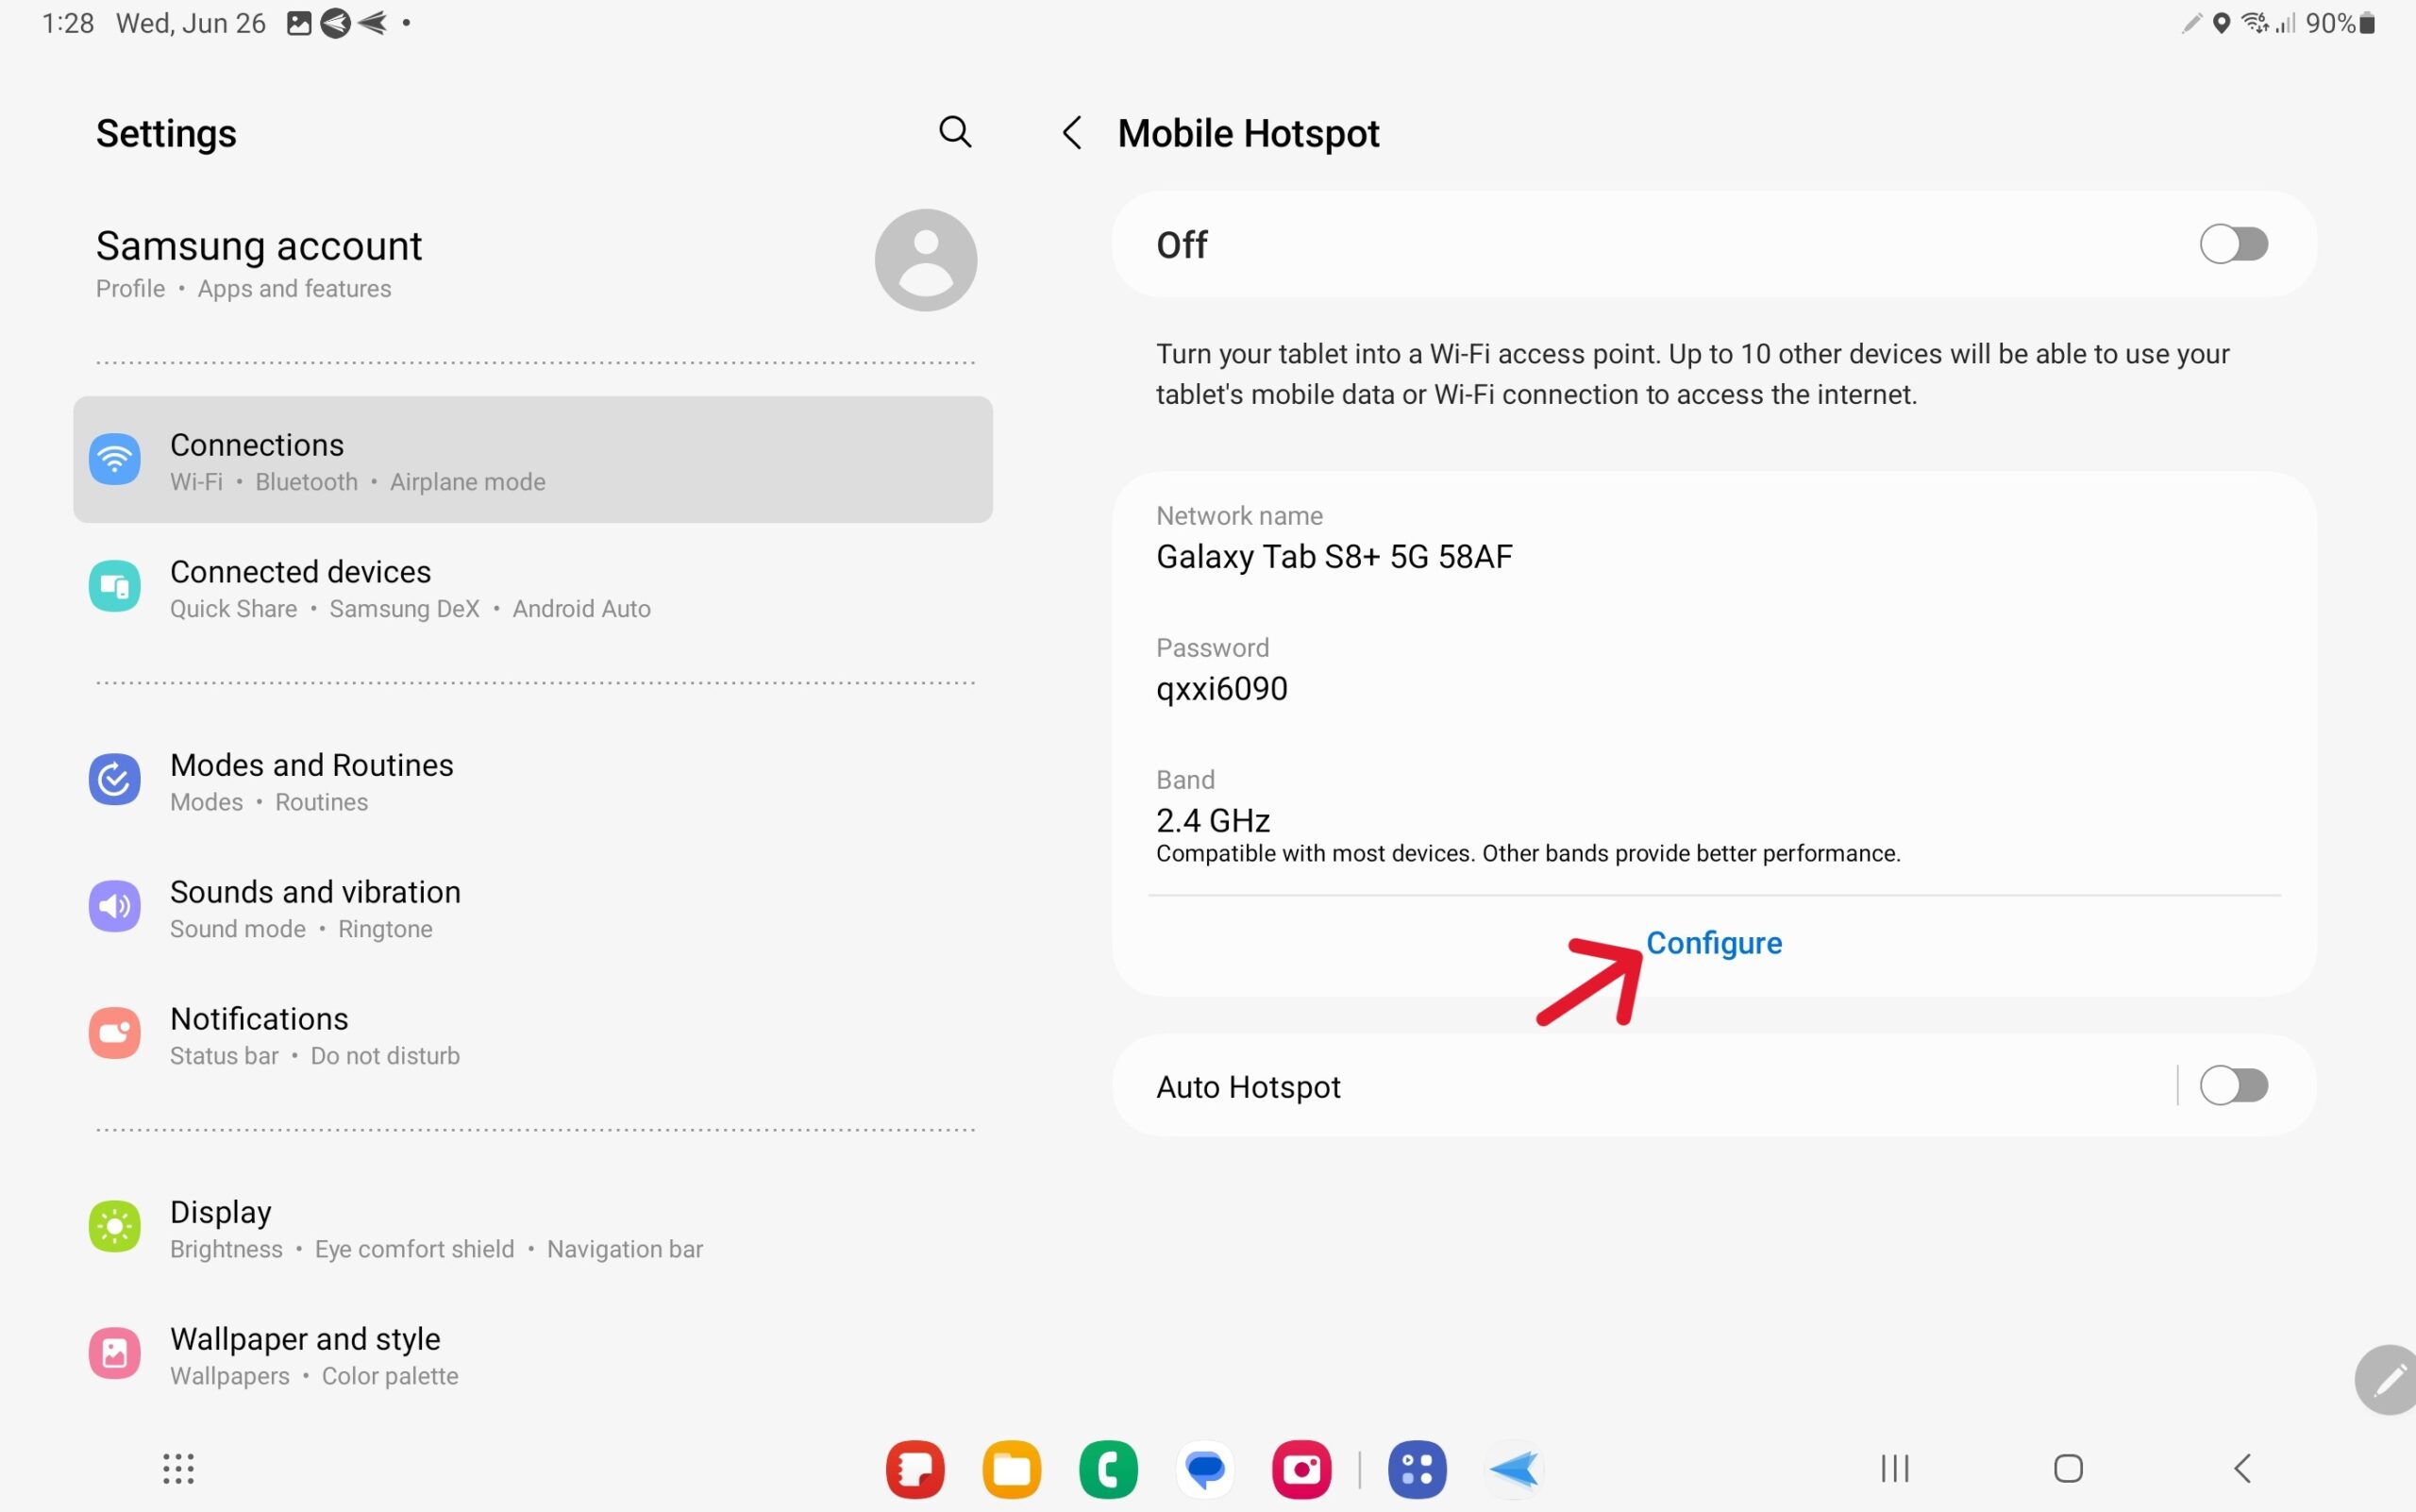Viewport: 2416px width, 1512px height.
Task: Open the blue Messages chat app
Action: coord(1205,1469)
